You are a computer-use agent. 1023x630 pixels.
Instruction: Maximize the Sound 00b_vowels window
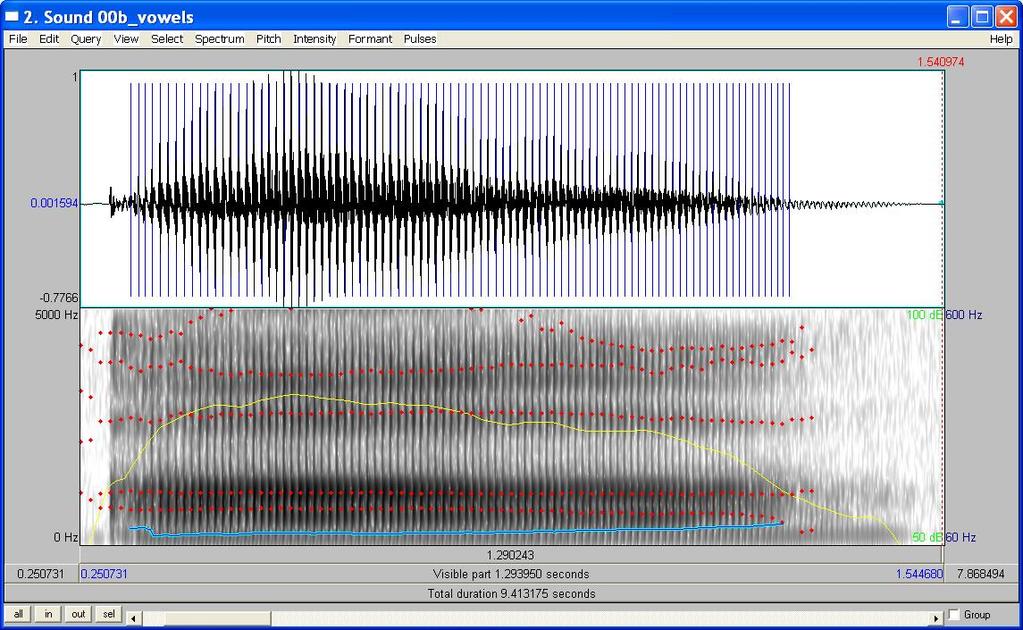tap(982, 16)
